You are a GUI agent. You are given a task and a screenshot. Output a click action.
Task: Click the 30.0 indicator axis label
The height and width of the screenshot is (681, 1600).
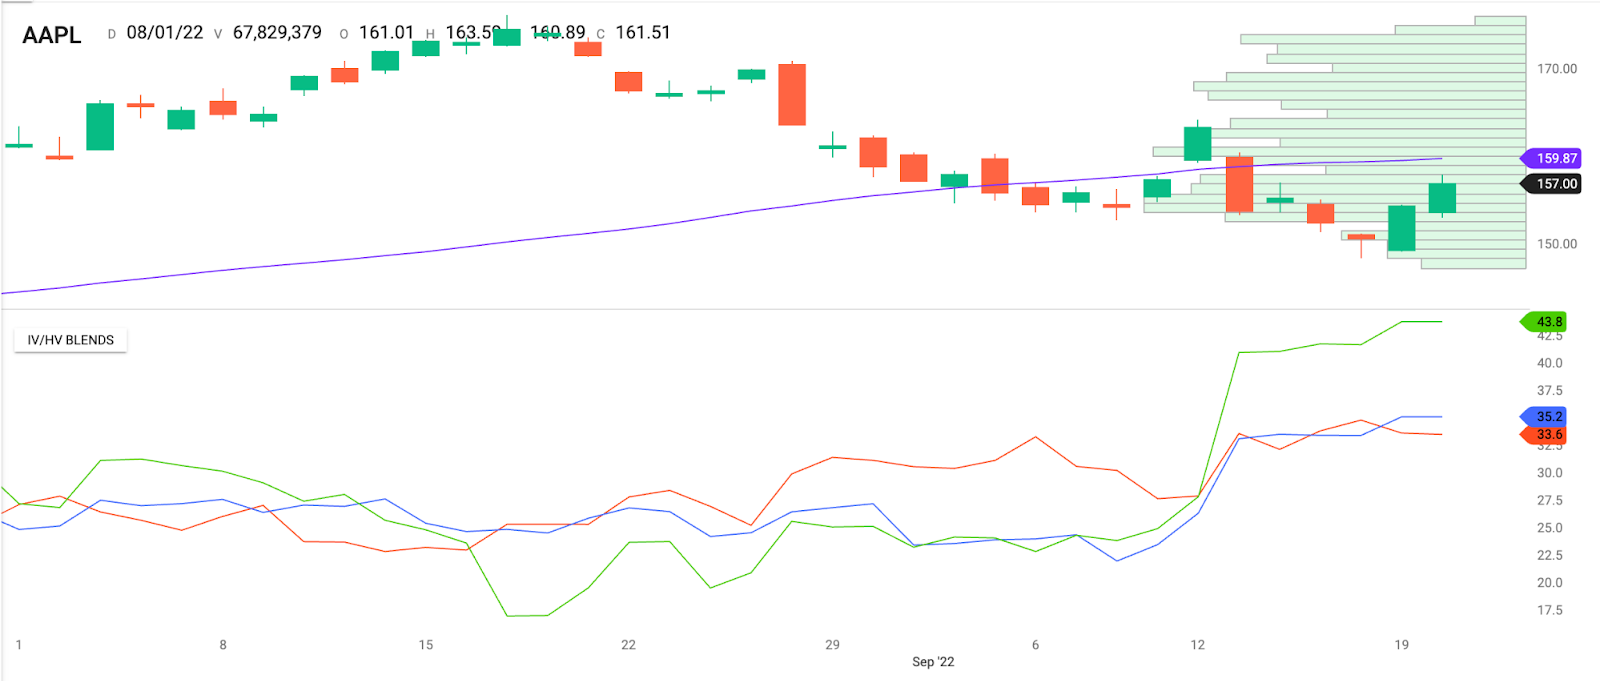tap(1550, 473)
